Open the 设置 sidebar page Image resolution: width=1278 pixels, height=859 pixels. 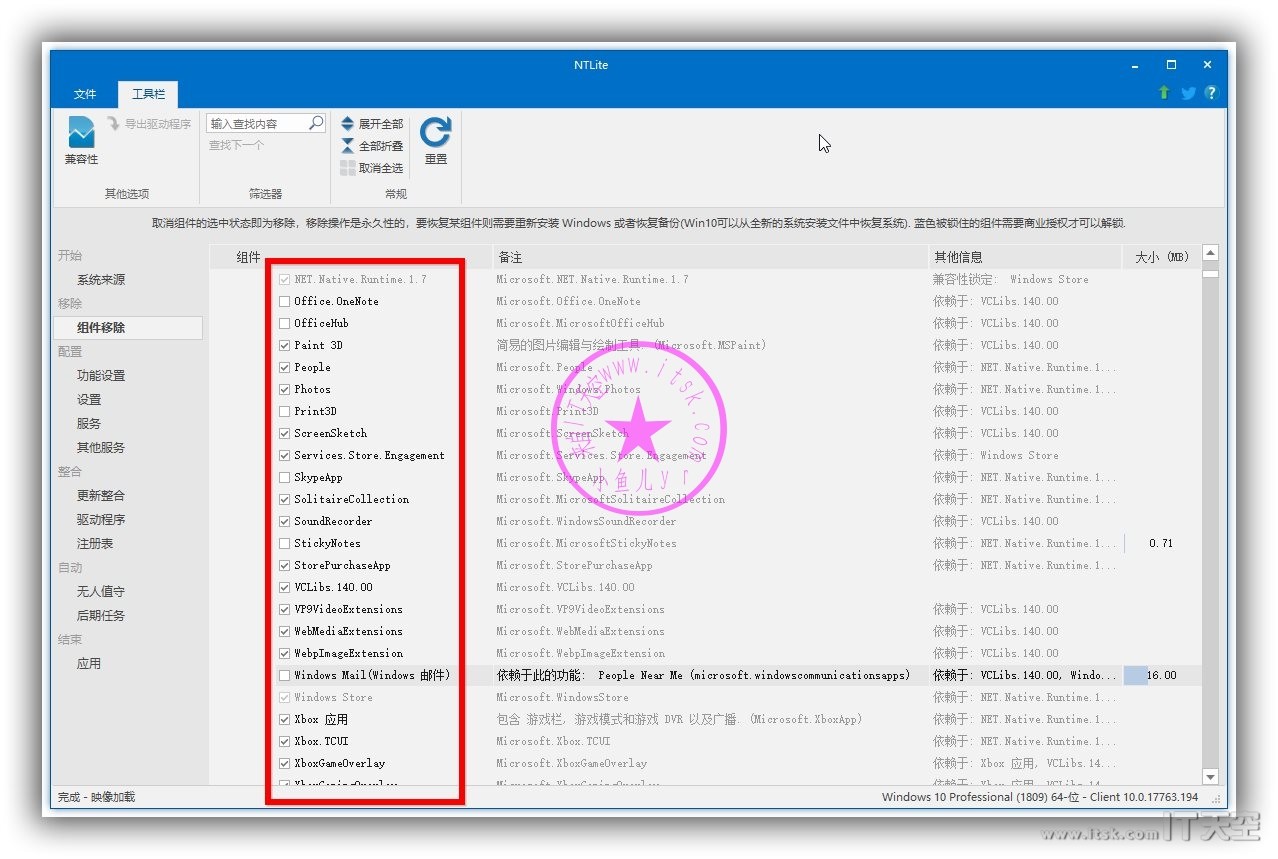(89, 400)
